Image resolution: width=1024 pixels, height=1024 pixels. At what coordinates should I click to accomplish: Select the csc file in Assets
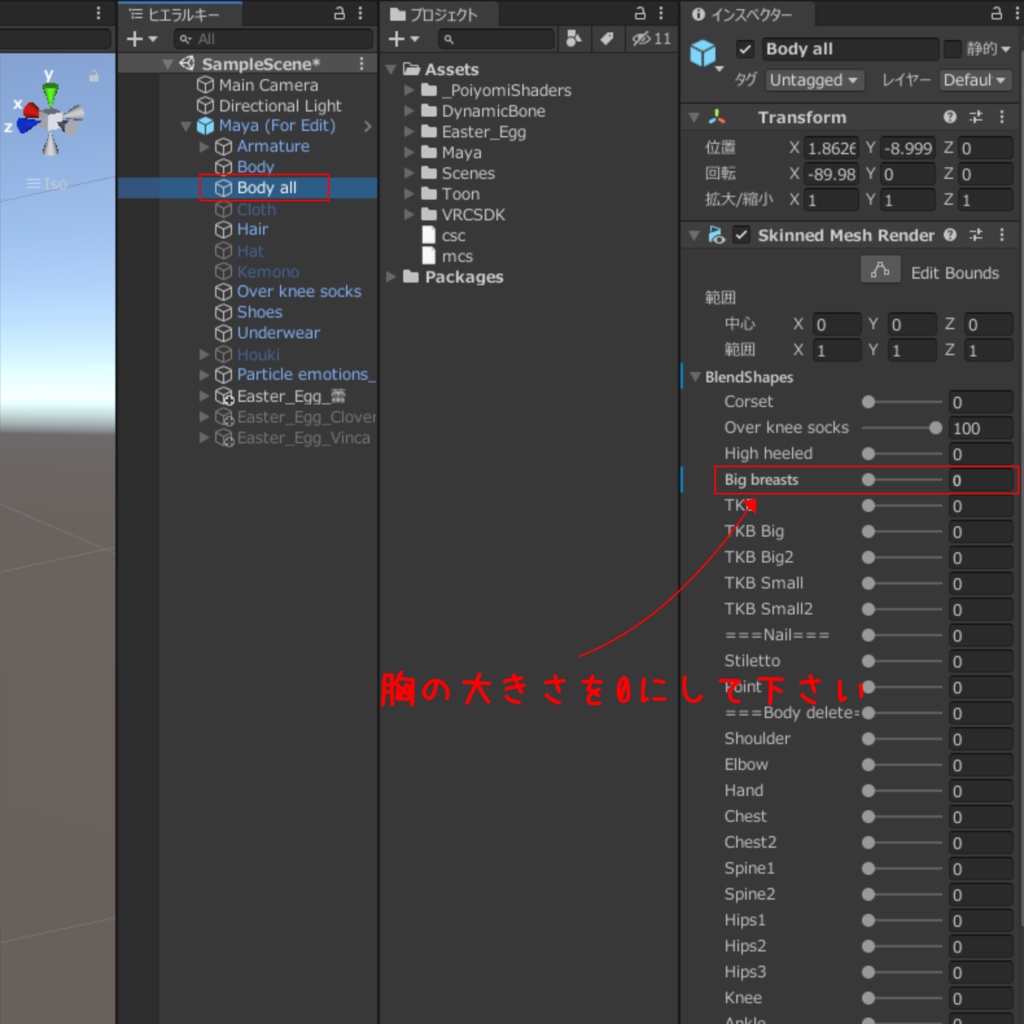point(453,236)
